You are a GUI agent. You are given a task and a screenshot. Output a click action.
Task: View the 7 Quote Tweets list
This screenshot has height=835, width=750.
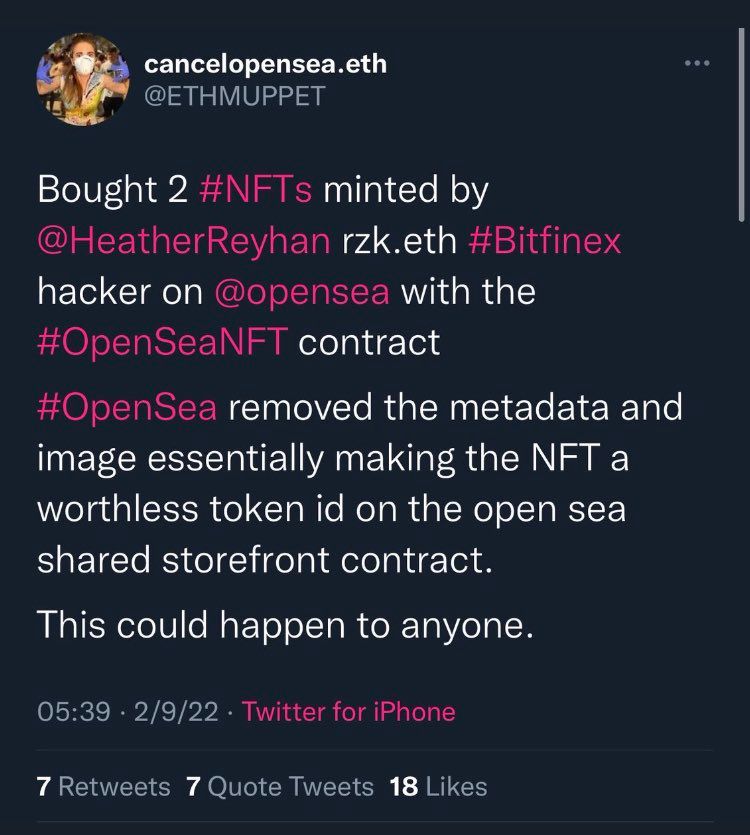coord(280,787)
